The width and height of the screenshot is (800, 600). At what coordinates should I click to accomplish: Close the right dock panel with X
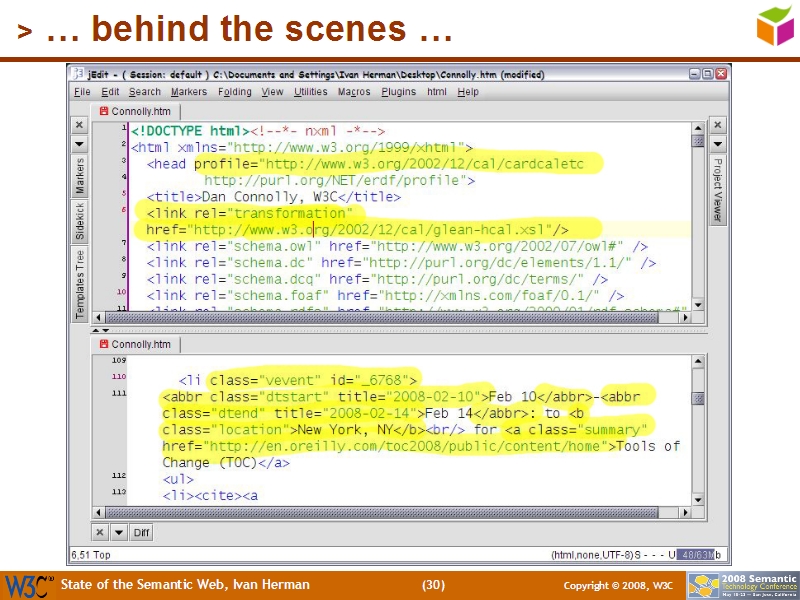pyautogui.click(x=717, y=126)
